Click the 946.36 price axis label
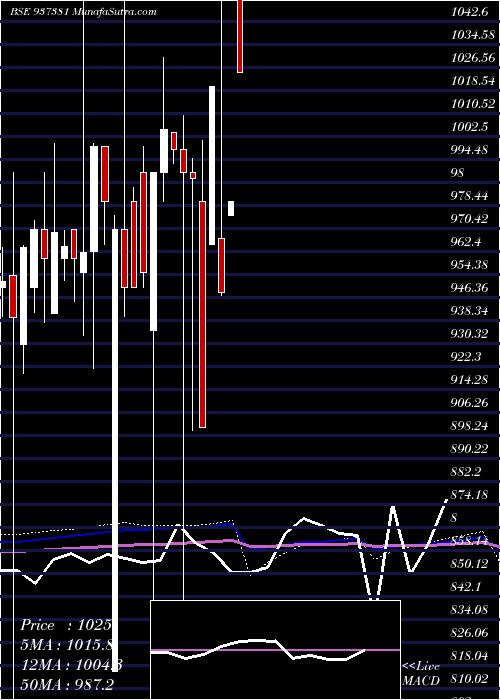 (x=469, y=288)
